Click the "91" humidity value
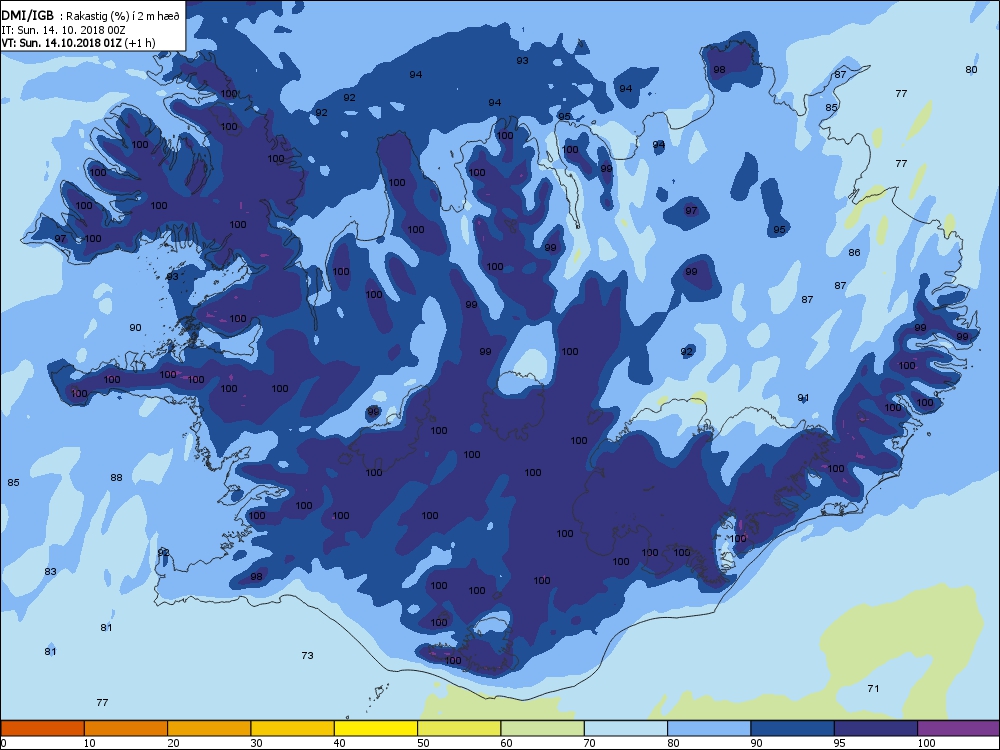1000x750 pixels. coord(804,397)
